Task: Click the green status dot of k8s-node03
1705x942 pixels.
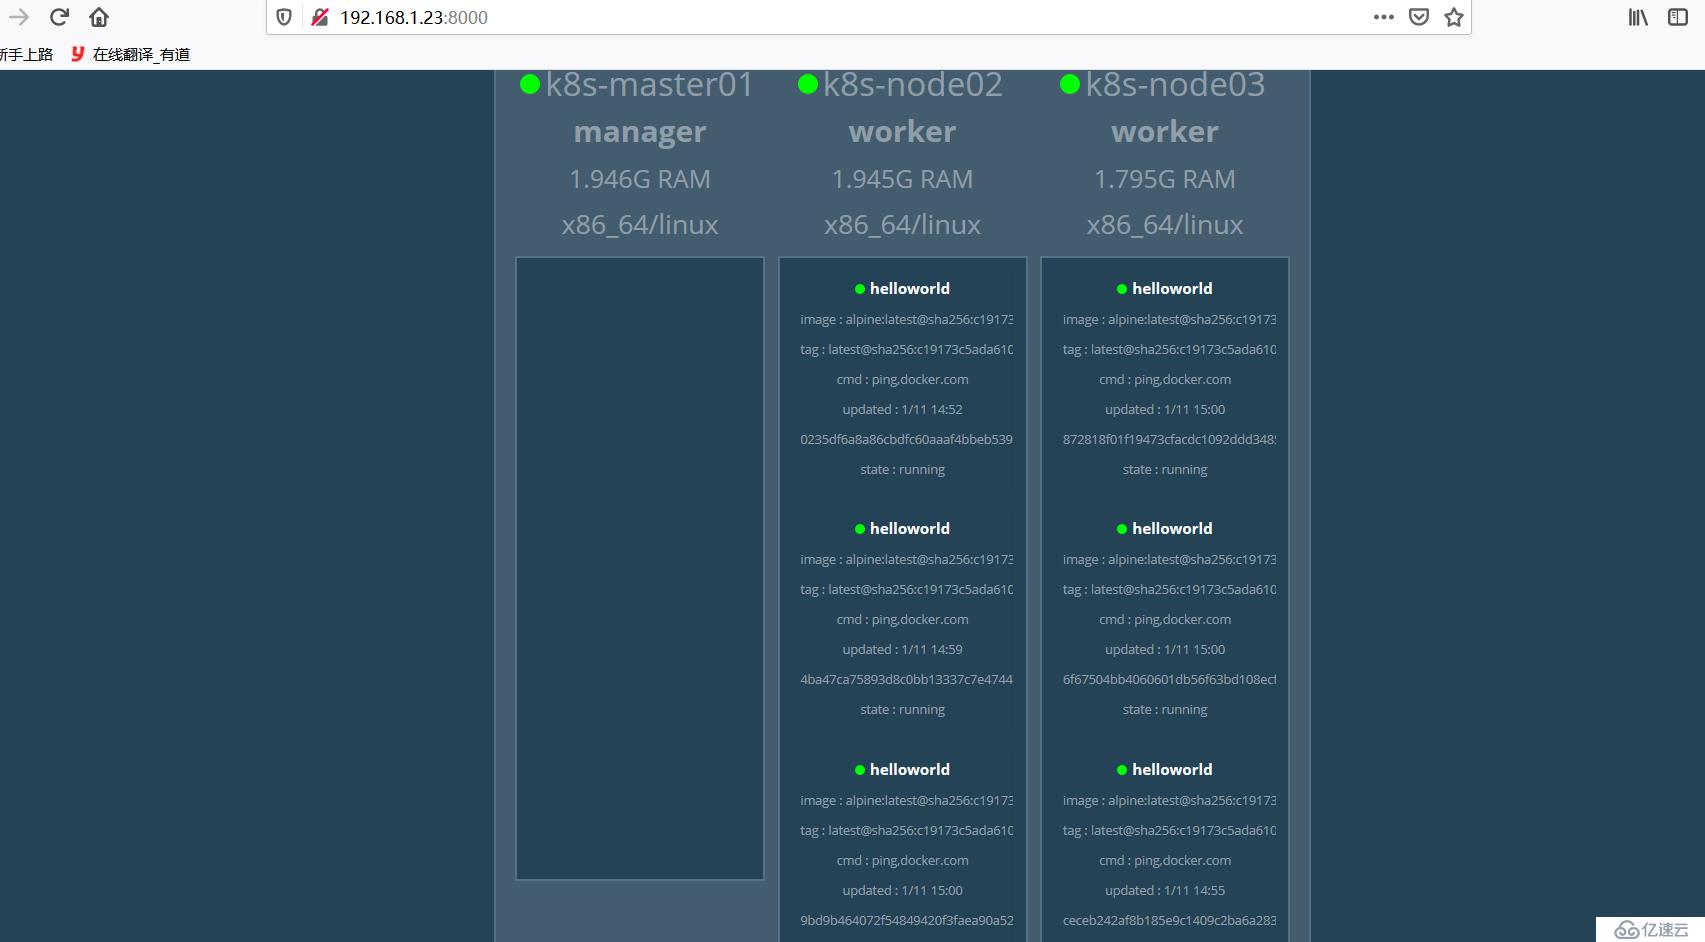Action: point(1070,85)
